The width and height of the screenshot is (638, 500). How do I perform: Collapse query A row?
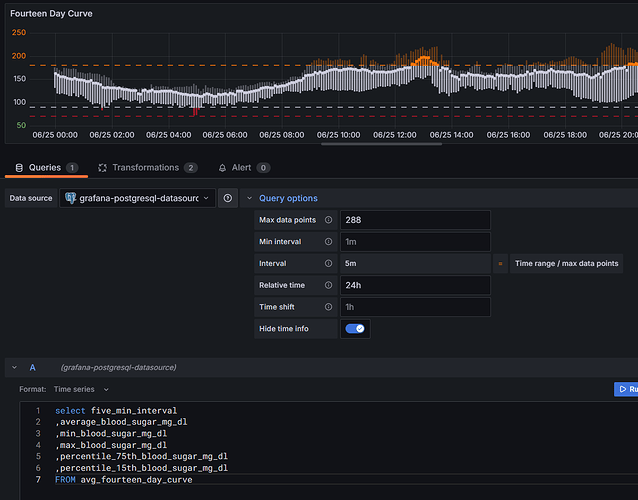(x=15, y=367)
